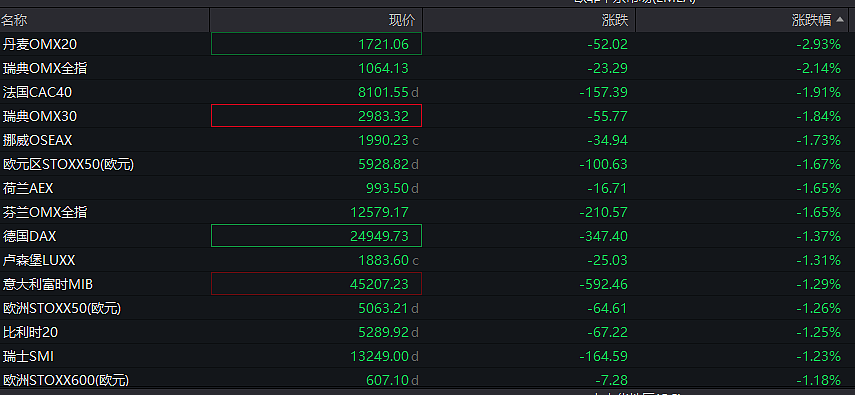855x395 pixels.
Task: Click price 5289.92 of 比利时20
Action: tap(383, 332)
